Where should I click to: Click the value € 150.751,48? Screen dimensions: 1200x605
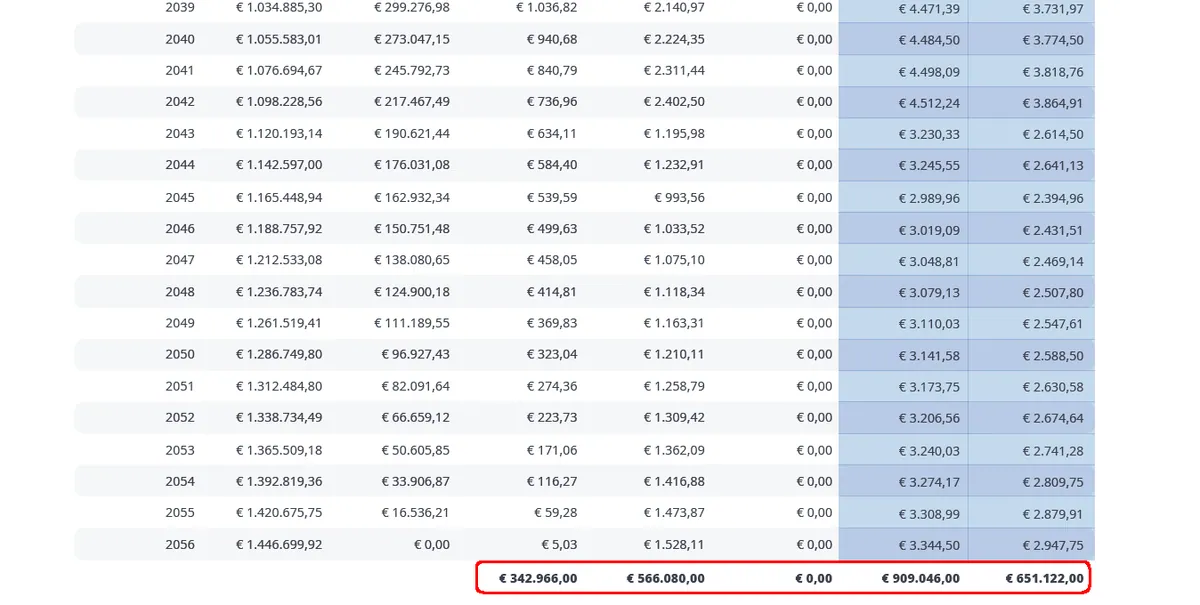412,228
